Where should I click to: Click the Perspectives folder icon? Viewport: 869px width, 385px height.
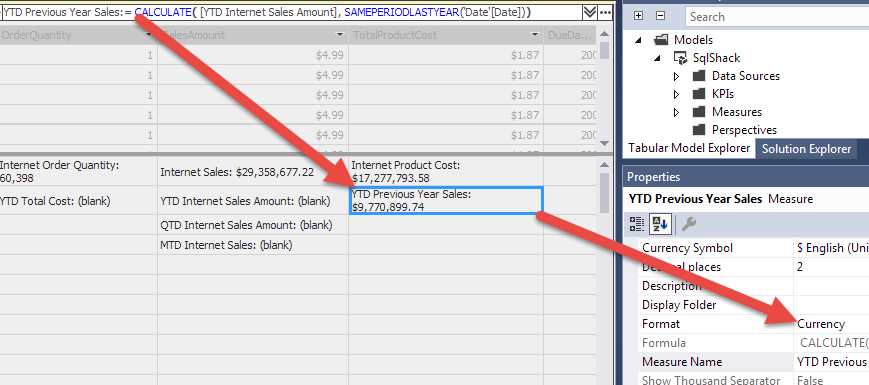699,130
